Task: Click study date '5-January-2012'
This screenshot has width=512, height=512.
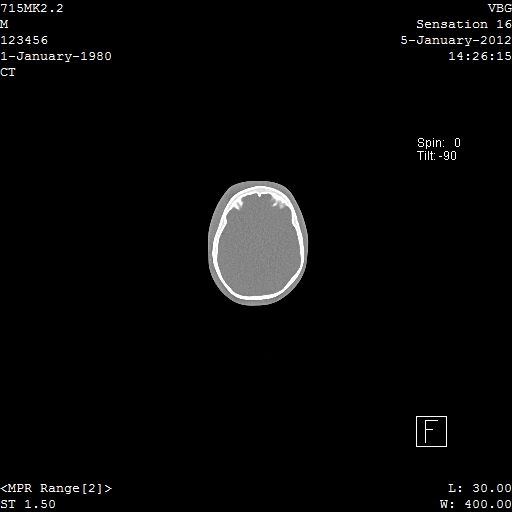Action: pyautogui.click(x=456, y=40)
